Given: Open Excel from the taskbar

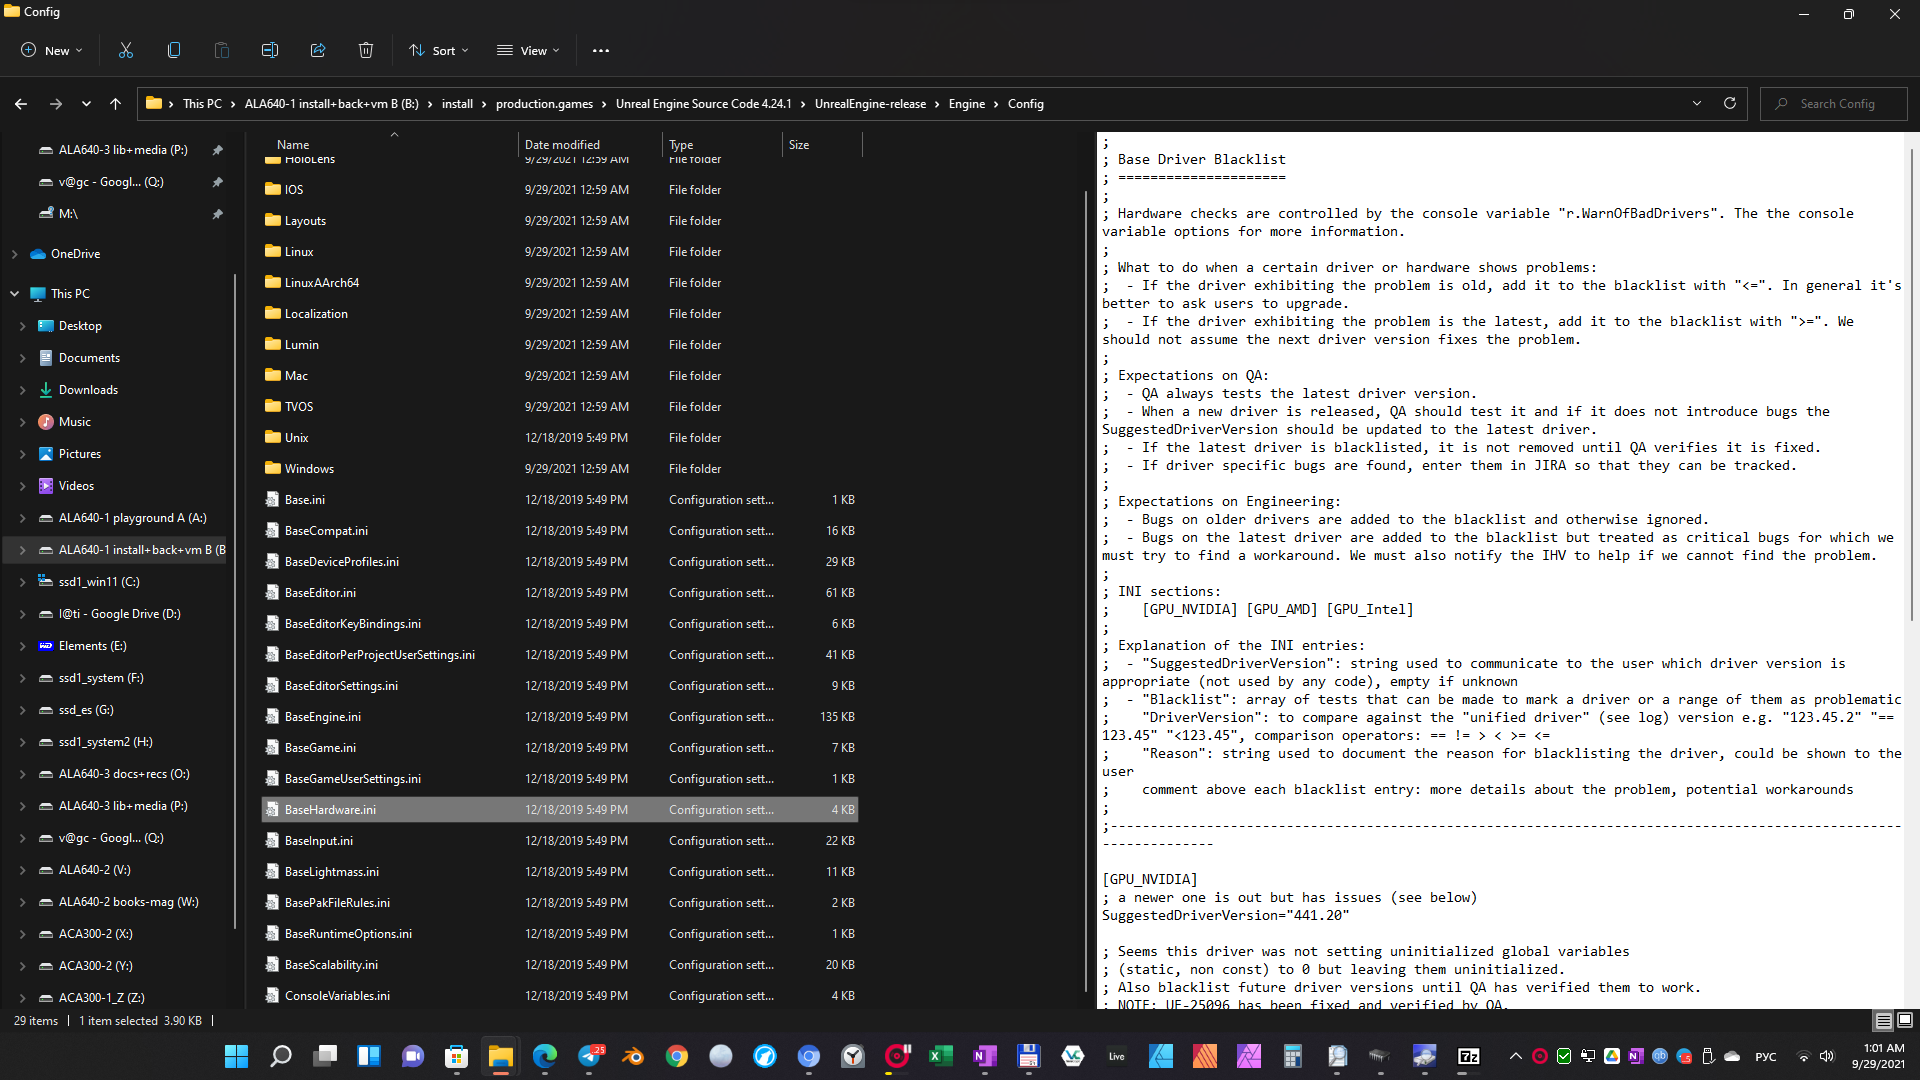Looking at the screenshot, I should click(941, 1056).
